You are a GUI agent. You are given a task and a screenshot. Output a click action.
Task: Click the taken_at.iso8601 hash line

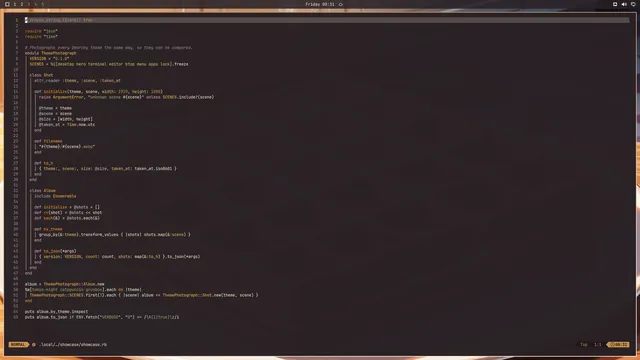click(108, 169)
